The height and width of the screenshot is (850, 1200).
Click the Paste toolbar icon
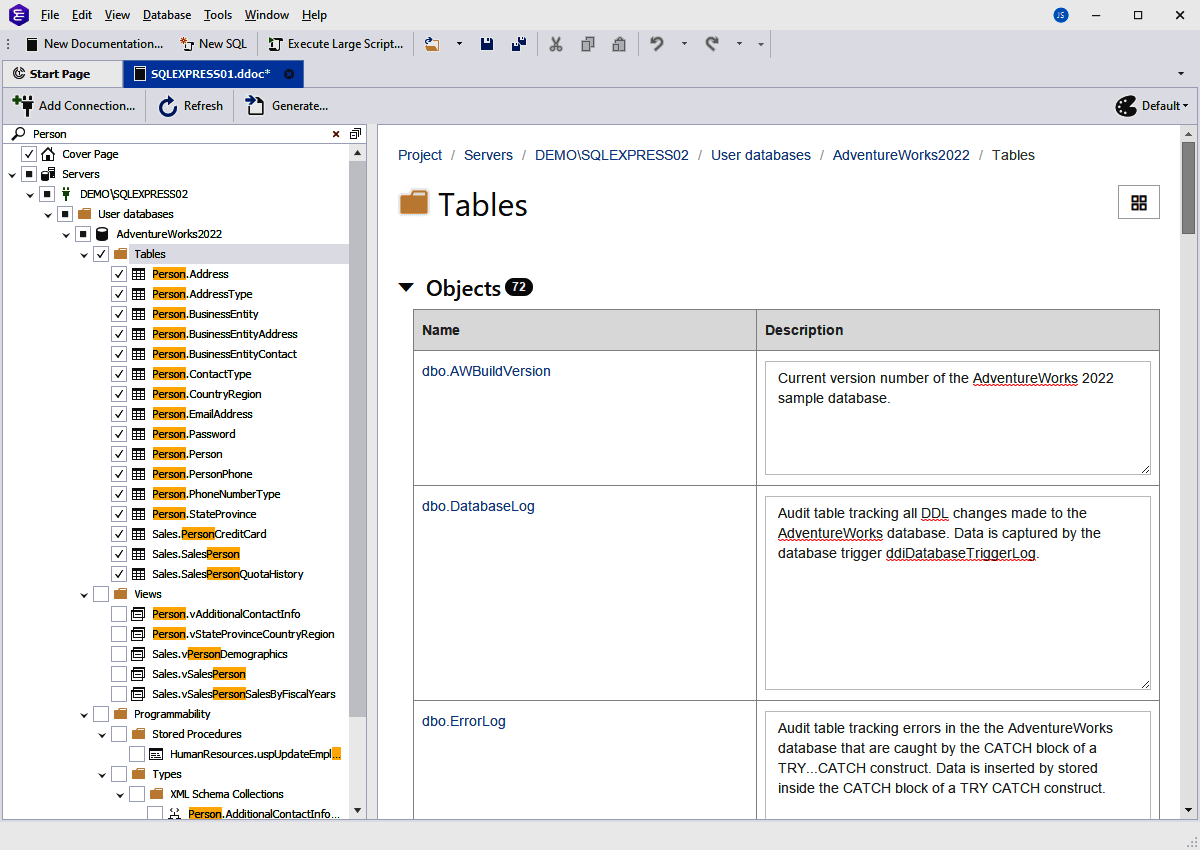click(x=619, y=43)
